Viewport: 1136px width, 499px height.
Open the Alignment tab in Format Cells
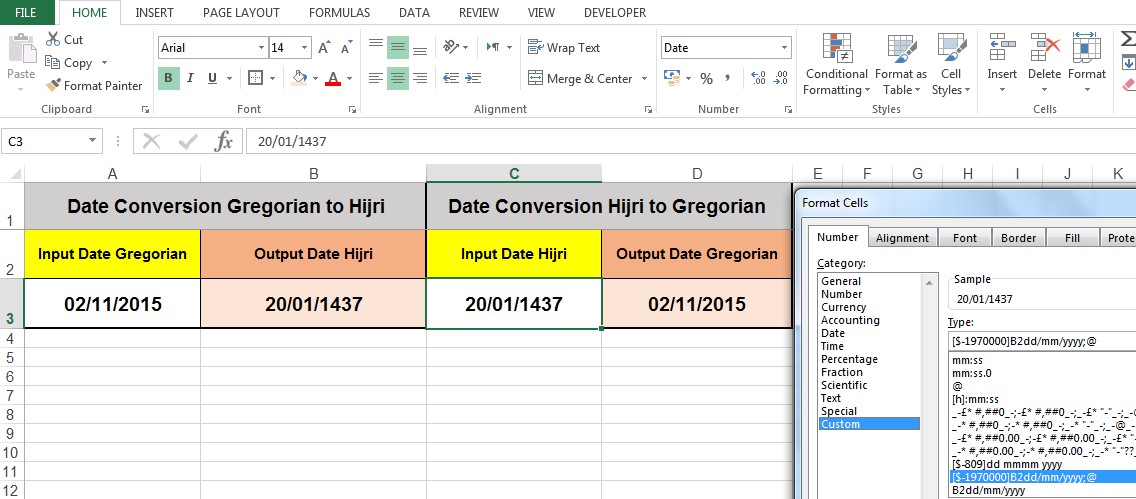[902, 238]
